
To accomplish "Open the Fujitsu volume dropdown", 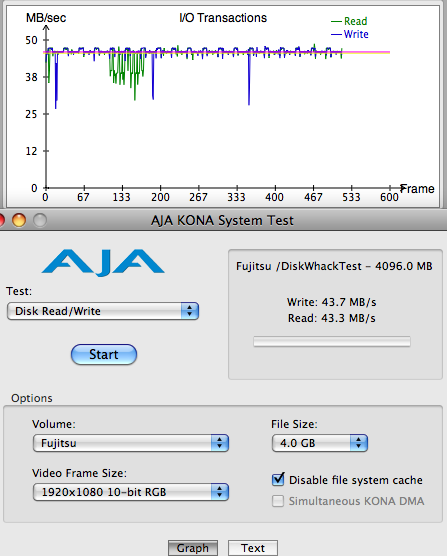I will 131,443.
